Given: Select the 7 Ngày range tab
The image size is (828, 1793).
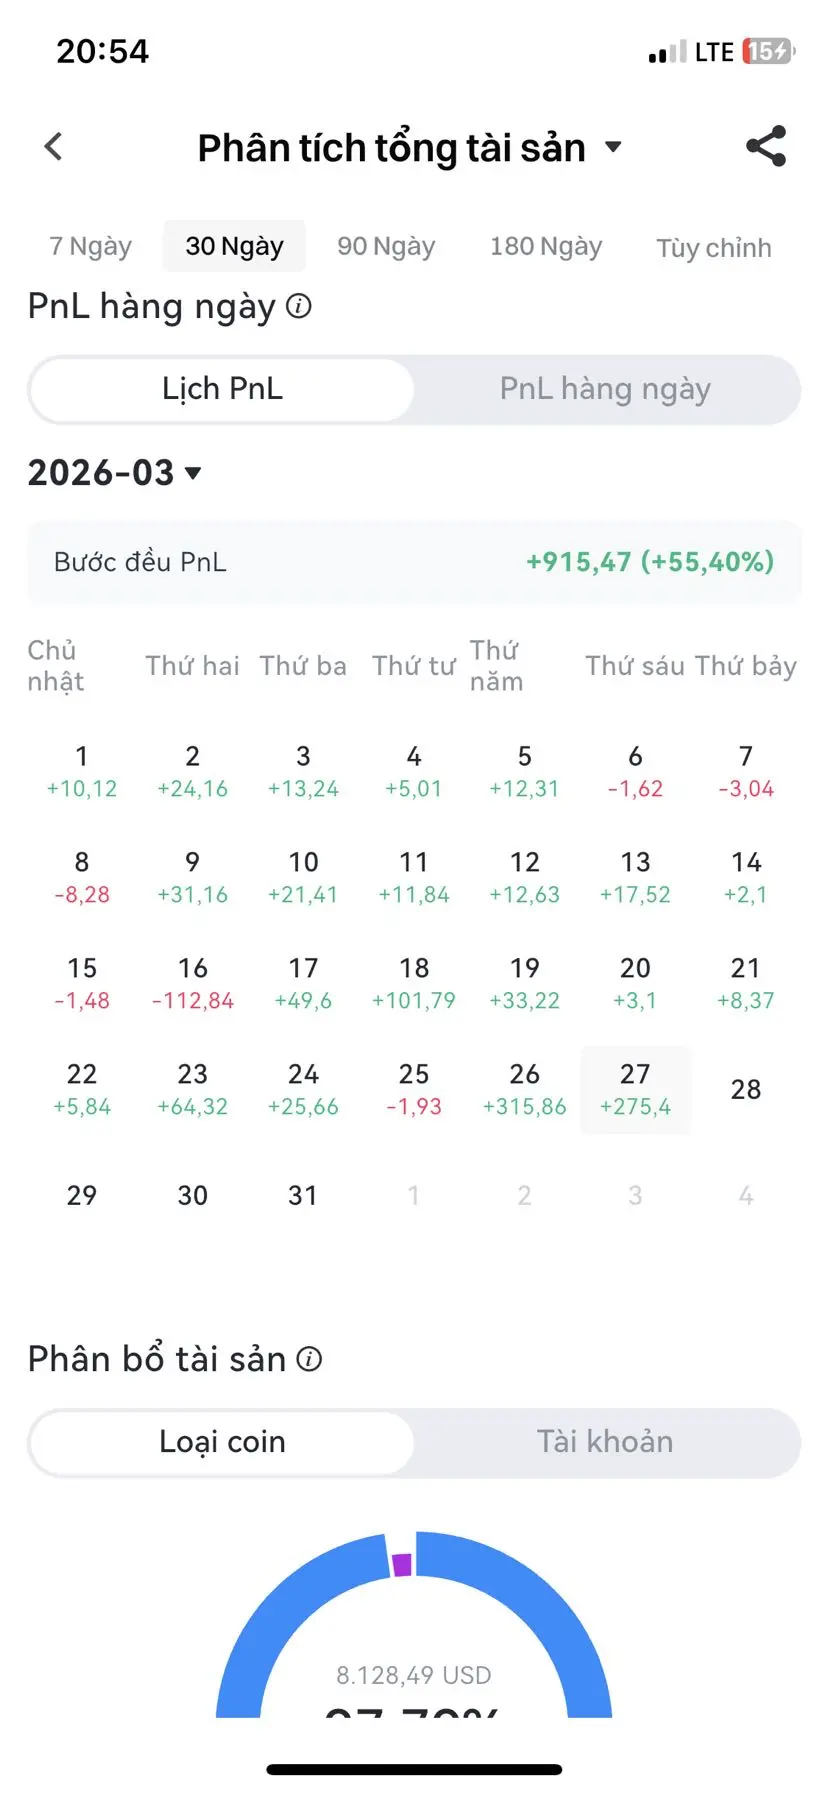Looking at the screenshot, I should 90,246.
